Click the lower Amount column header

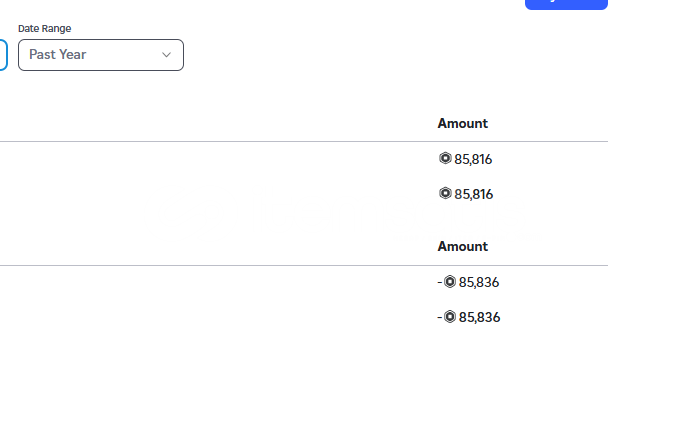point(463,247)
